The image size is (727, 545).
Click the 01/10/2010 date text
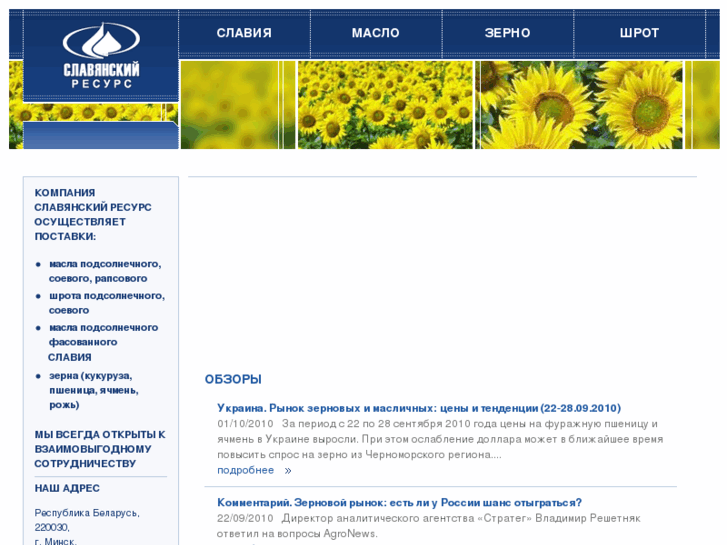[x=245, y=424]
